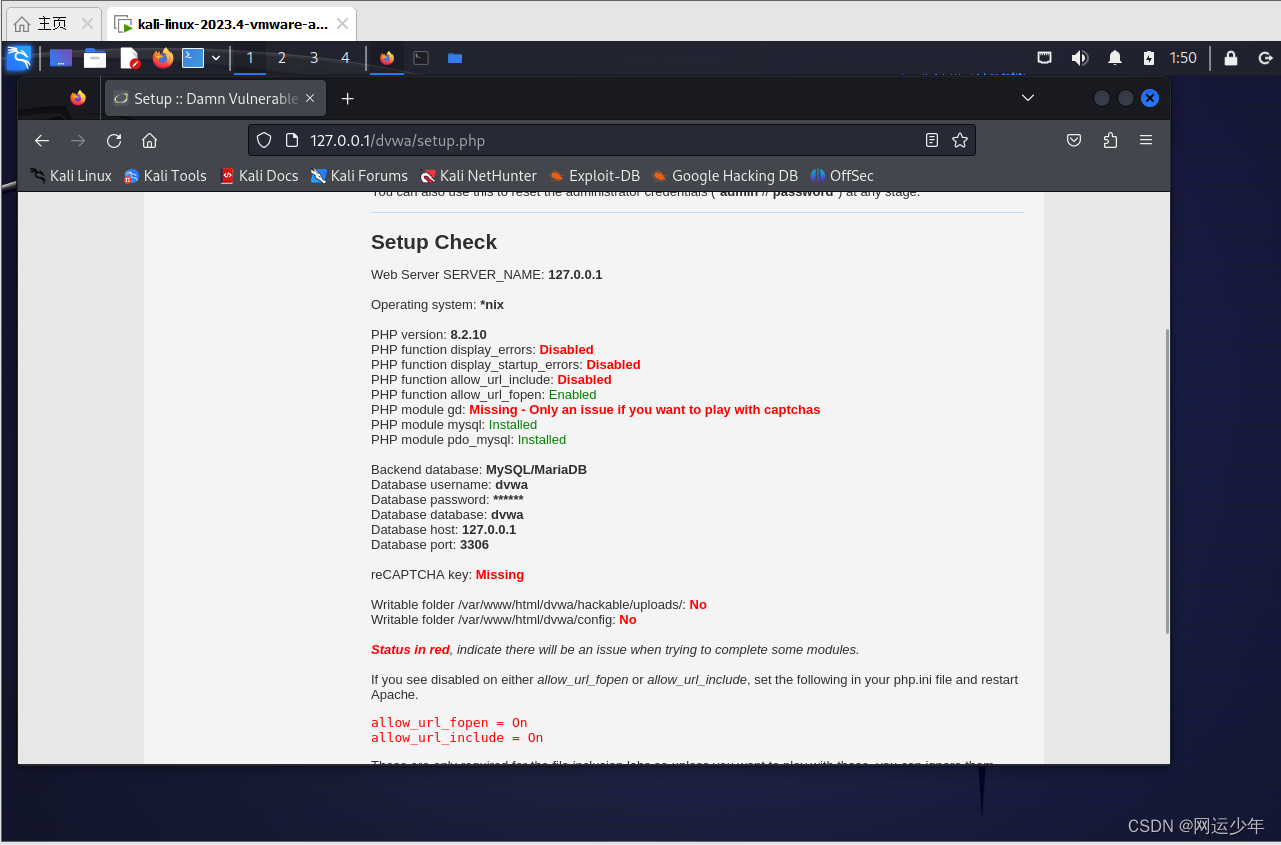Click the Setup Check heading
1281x845 pixels.
(x=434, y=242)
